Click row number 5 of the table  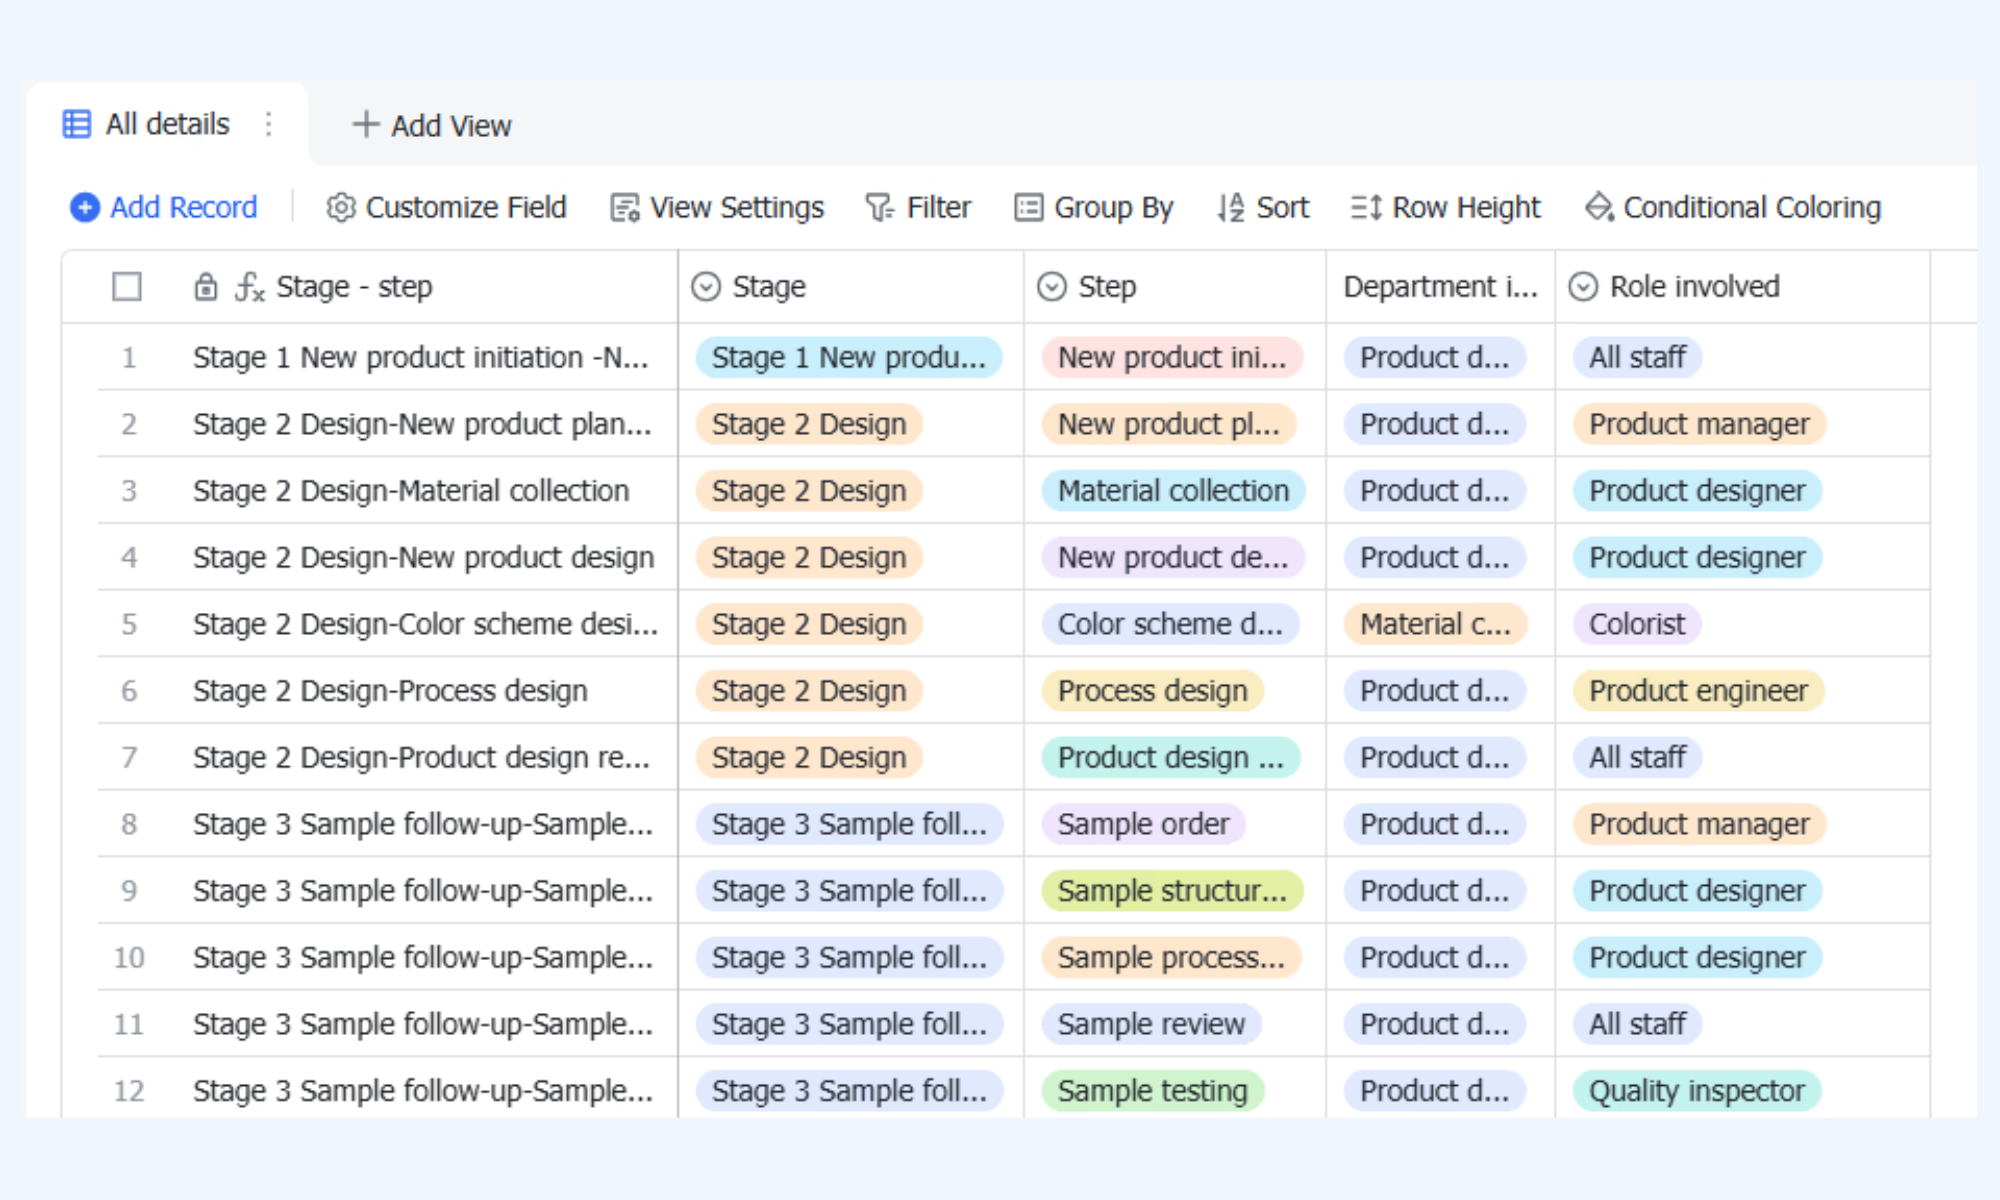(129, 624)
